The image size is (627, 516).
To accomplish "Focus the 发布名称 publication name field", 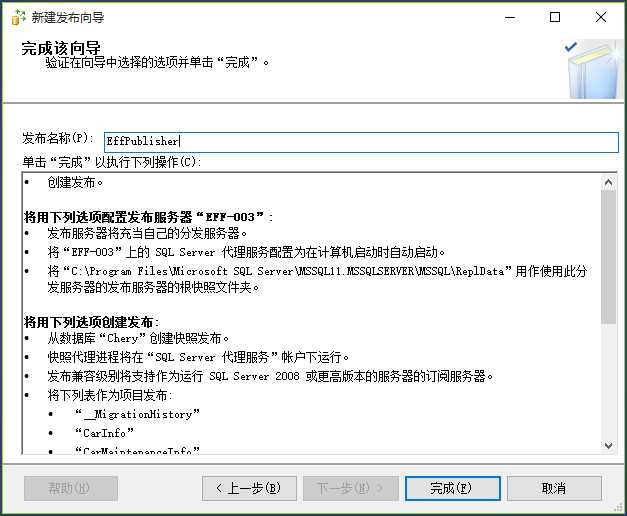I will point(361,142).
